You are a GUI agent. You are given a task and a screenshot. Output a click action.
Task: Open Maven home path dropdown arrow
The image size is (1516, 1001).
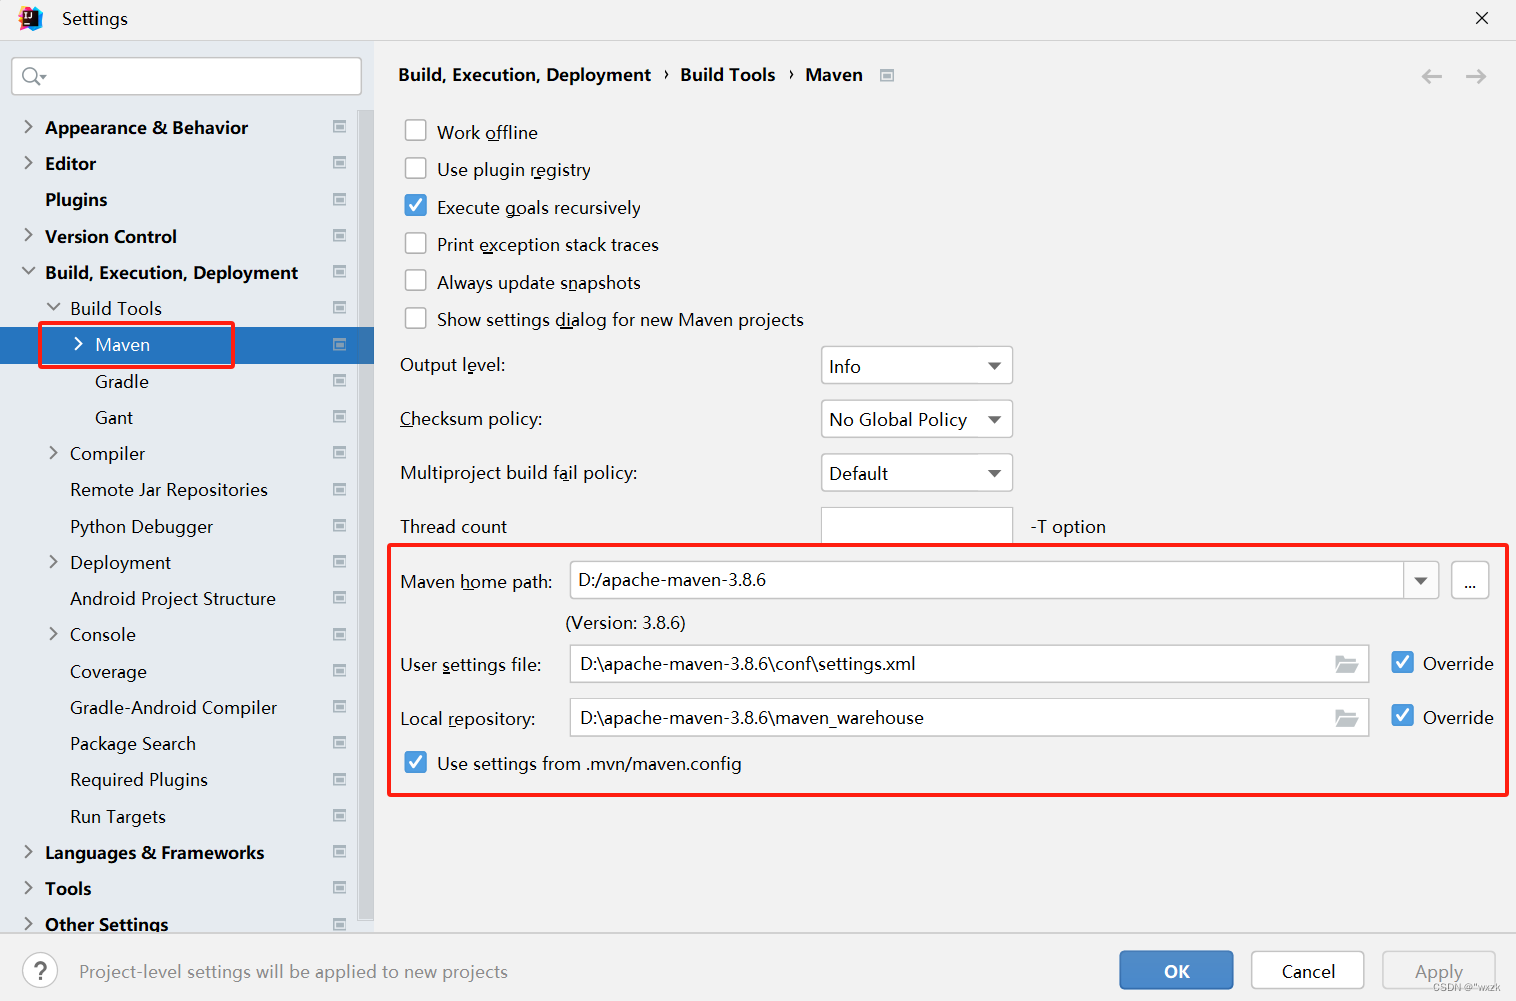tap(1421, 580)
